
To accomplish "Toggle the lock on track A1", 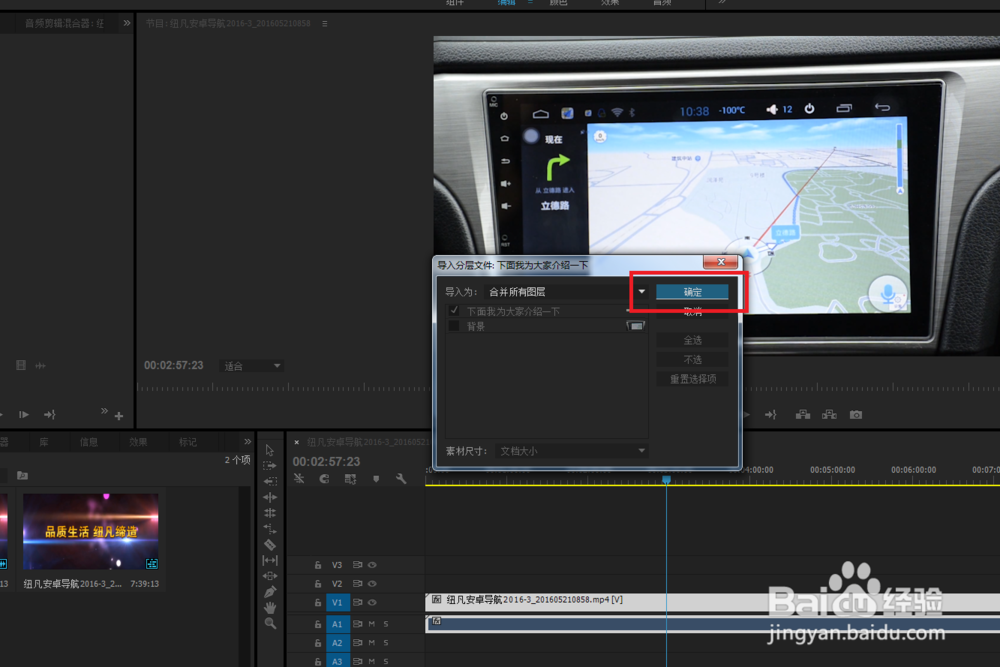I will coord(318,624).
